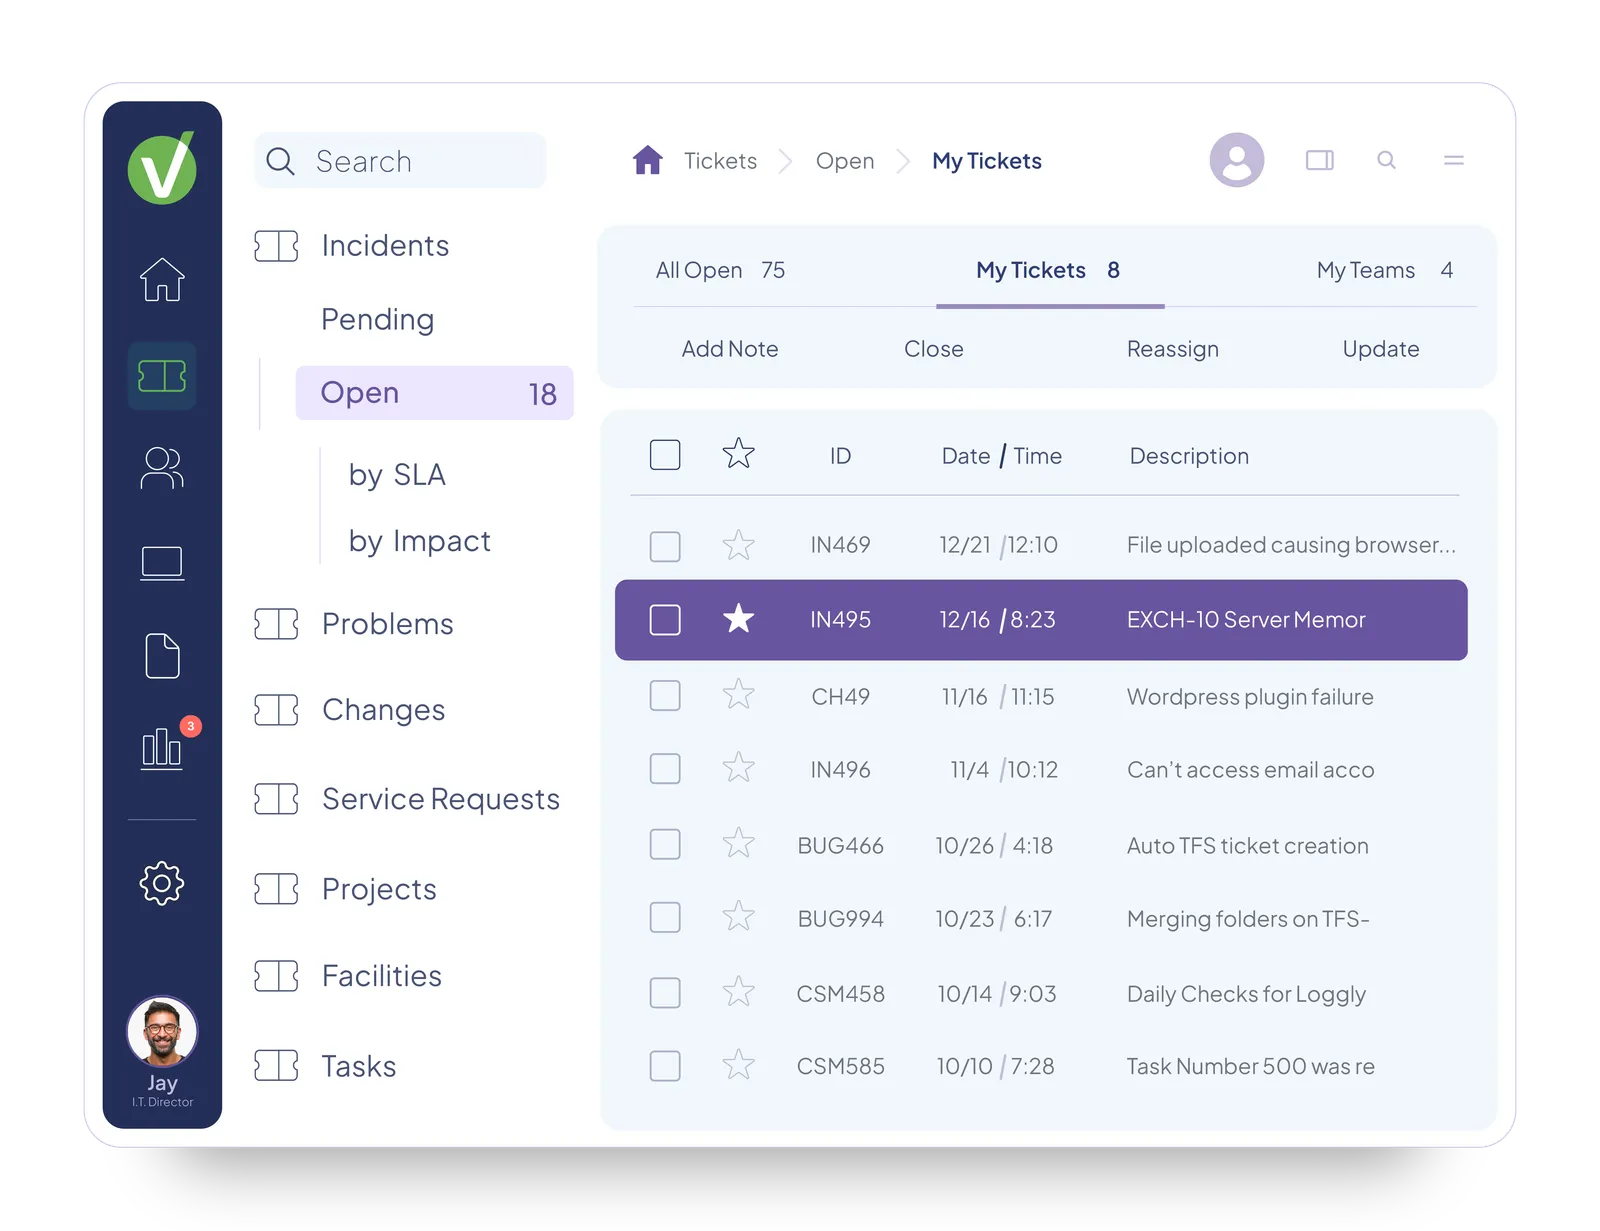Select the Tickets icon in dark sidebar
1600x1231 pixels.
coord(162,376)
